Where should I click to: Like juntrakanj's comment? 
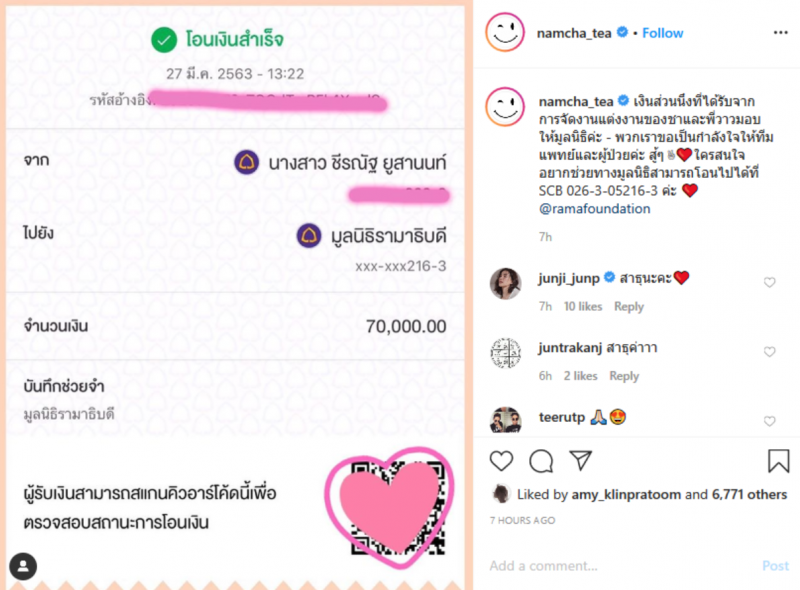[769, 352]
